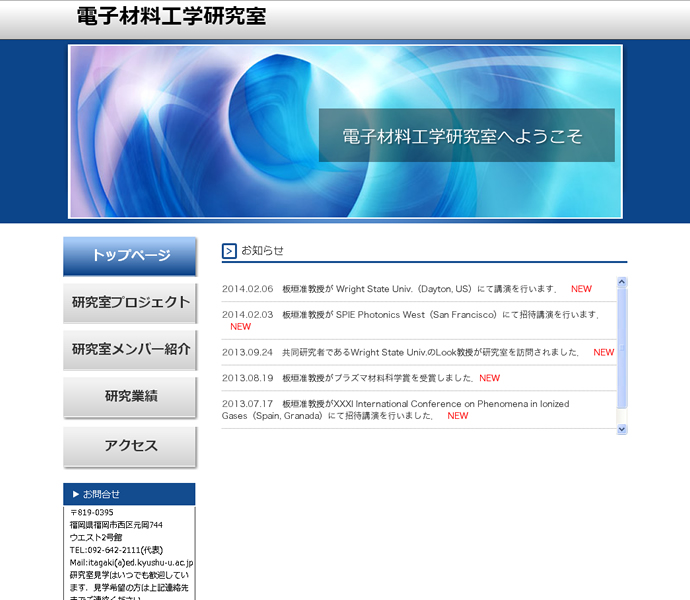This screenshot has width=690, height=600.
Task: Click the address 福岡県福岡市西区元岡744
Action: pyautogui.click(x=116, y=525)
